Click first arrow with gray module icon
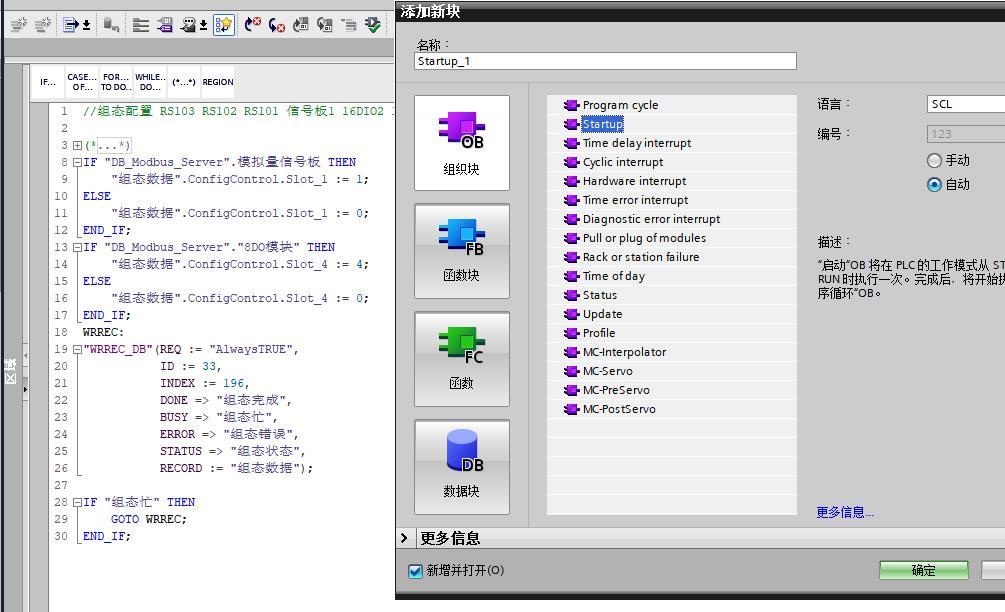Image resolution: width=1005 pixels, height=612 pixels. (x=301, y=25)
